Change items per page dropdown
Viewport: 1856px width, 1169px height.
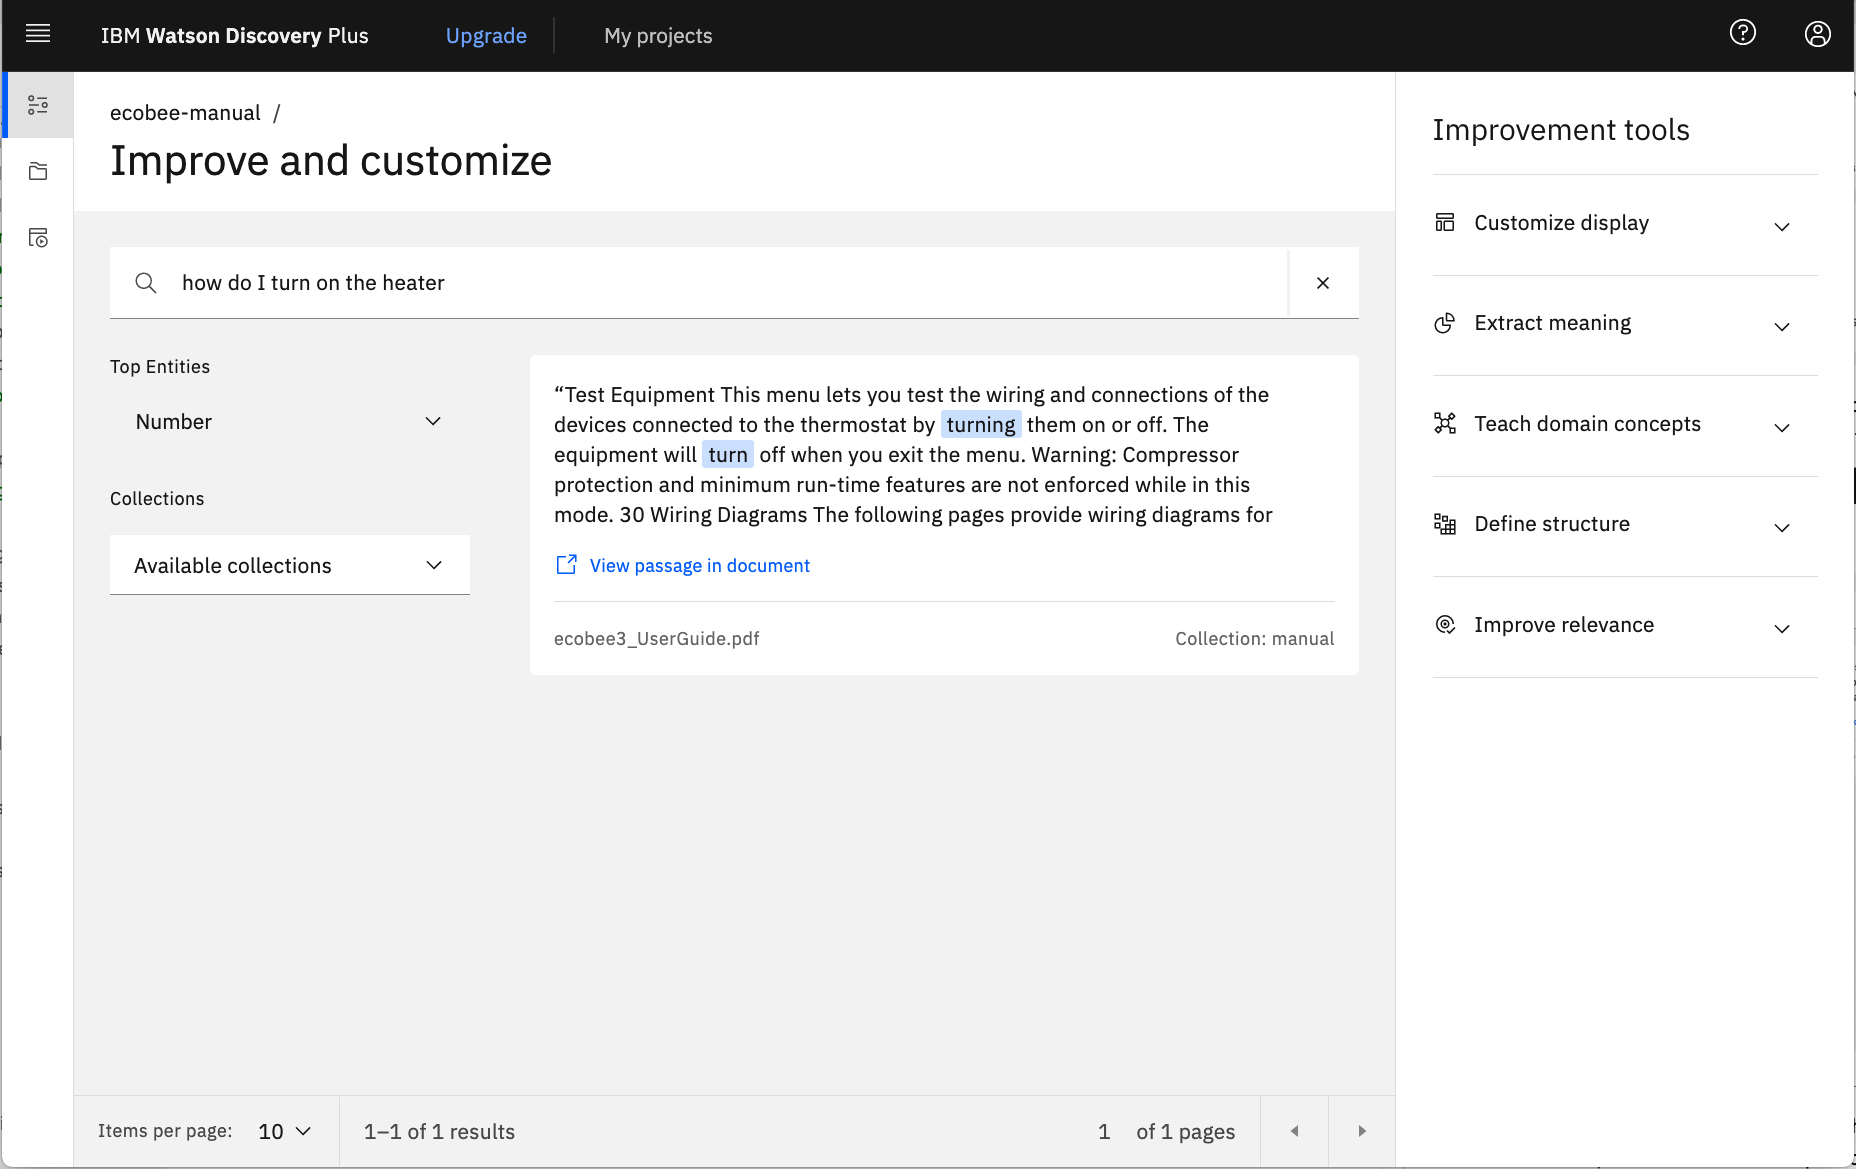click(284, 1131)
